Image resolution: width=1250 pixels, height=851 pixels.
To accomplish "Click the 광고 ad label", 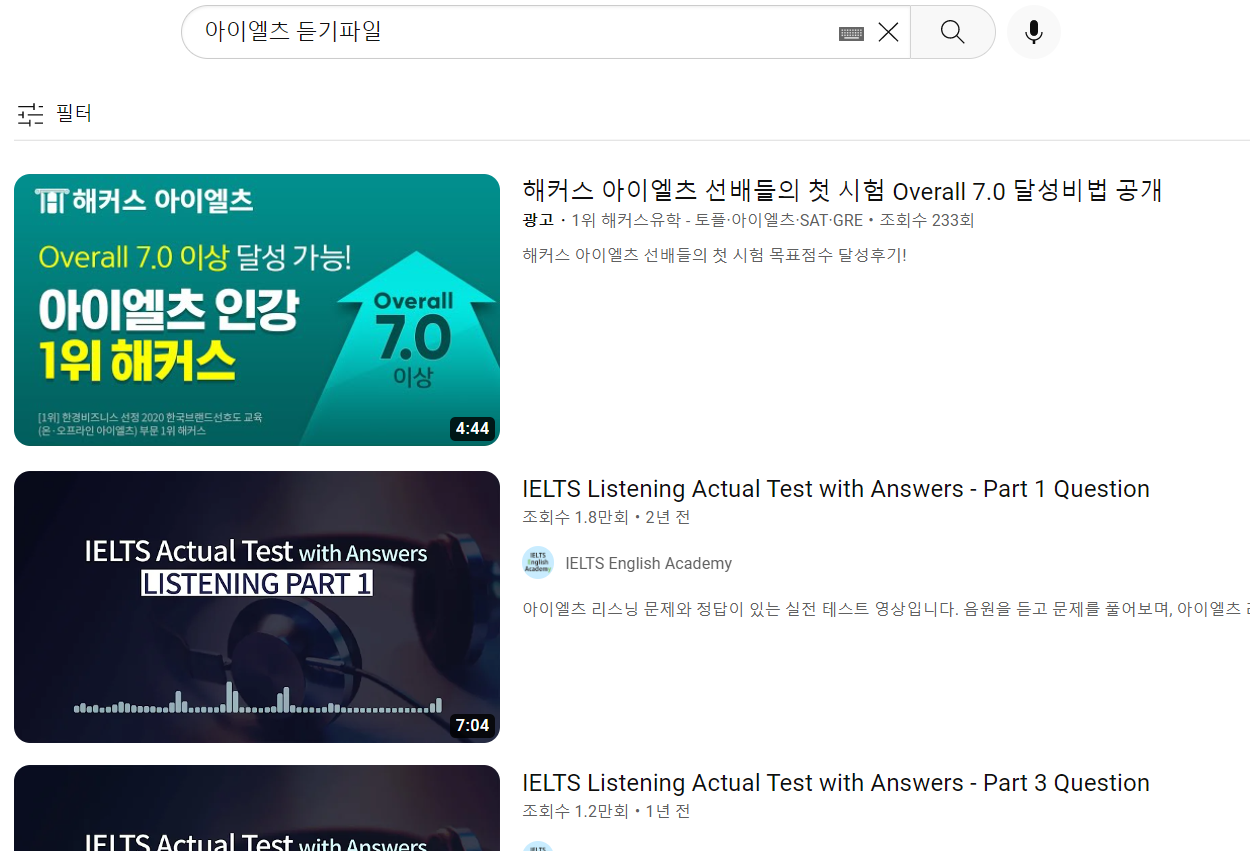I will point(538,220).
